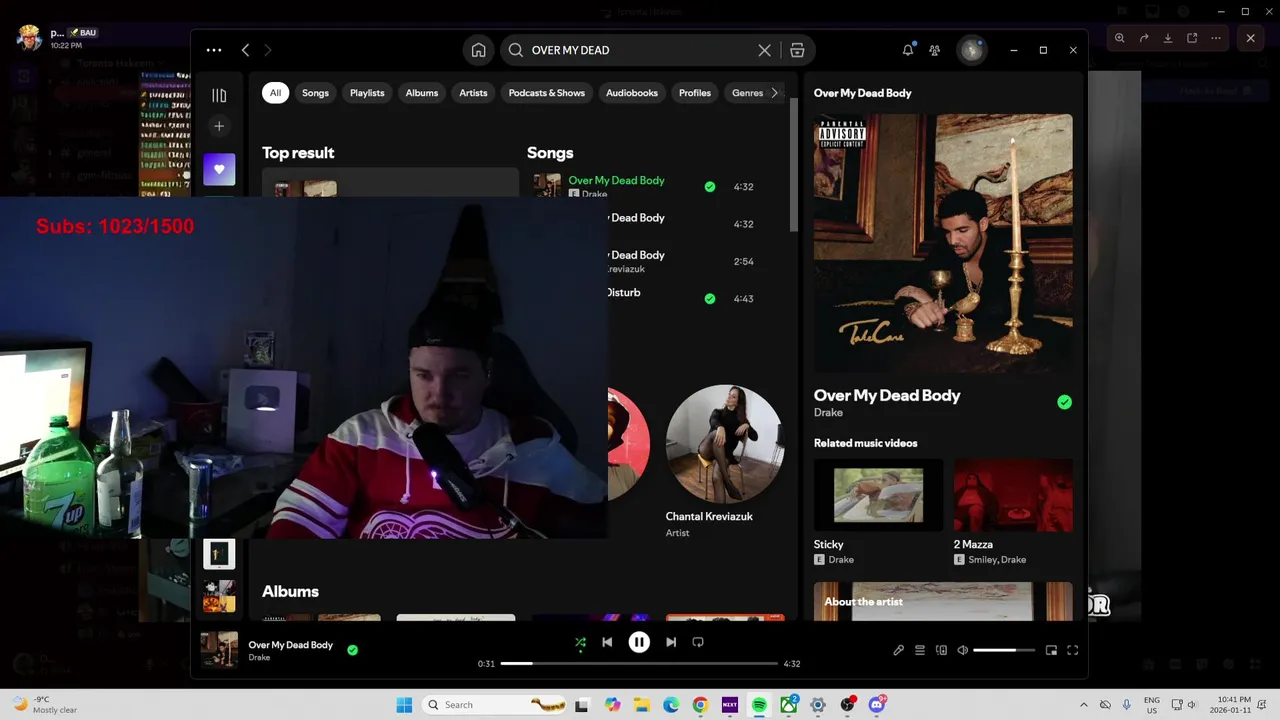Open Chantal Kreviazuk artist card
This screenshot has width=1280, height=720.
coord(724,461)
